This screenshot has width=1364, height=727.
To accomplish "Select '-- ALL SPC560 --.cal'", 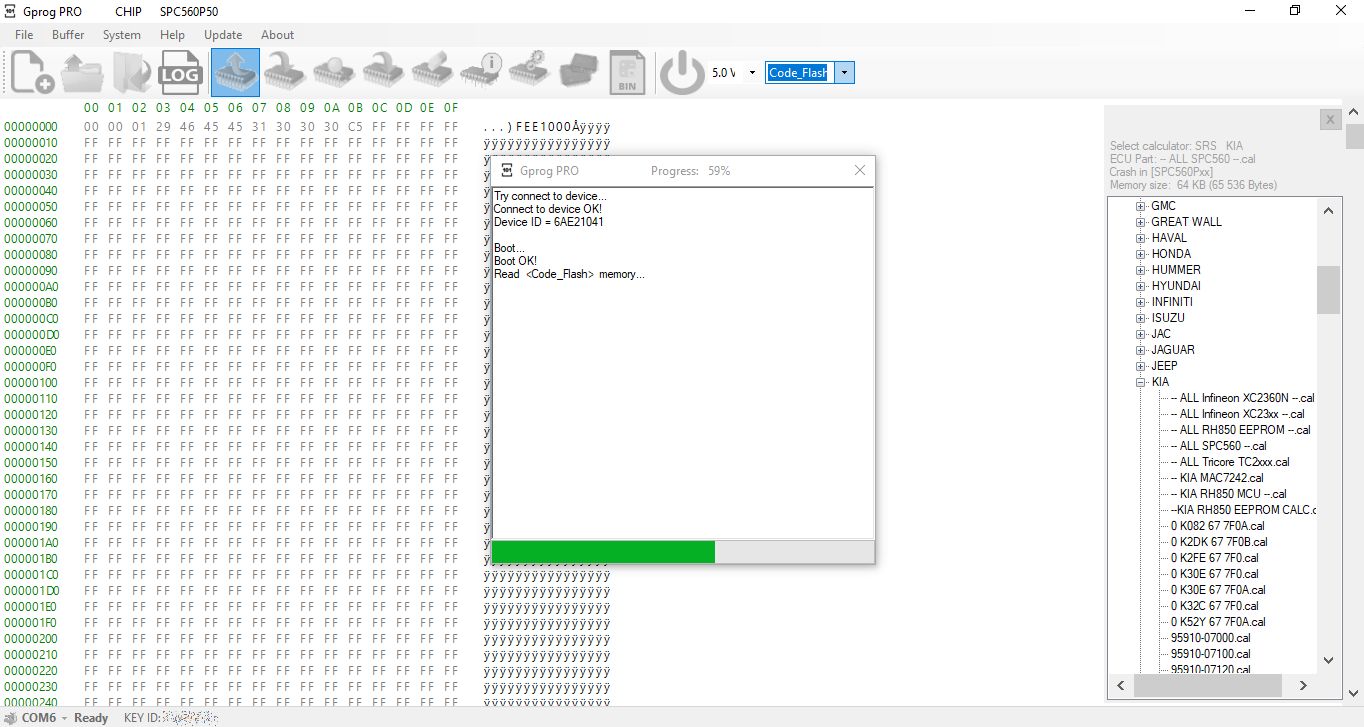I will [x=1218, y=446].
